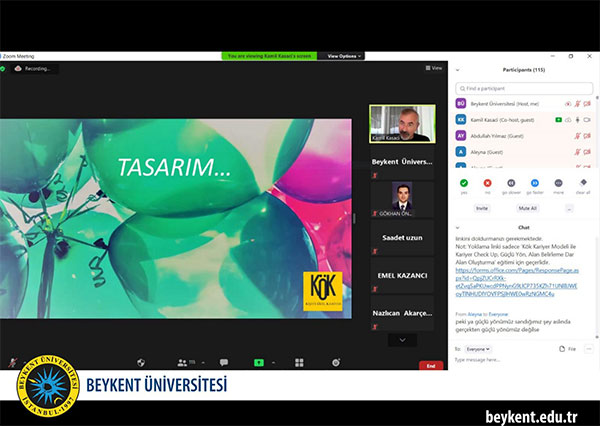600x426 pixels.
Task: Click the Beykent Üniversitesi host row avatar
Action: 461,103
